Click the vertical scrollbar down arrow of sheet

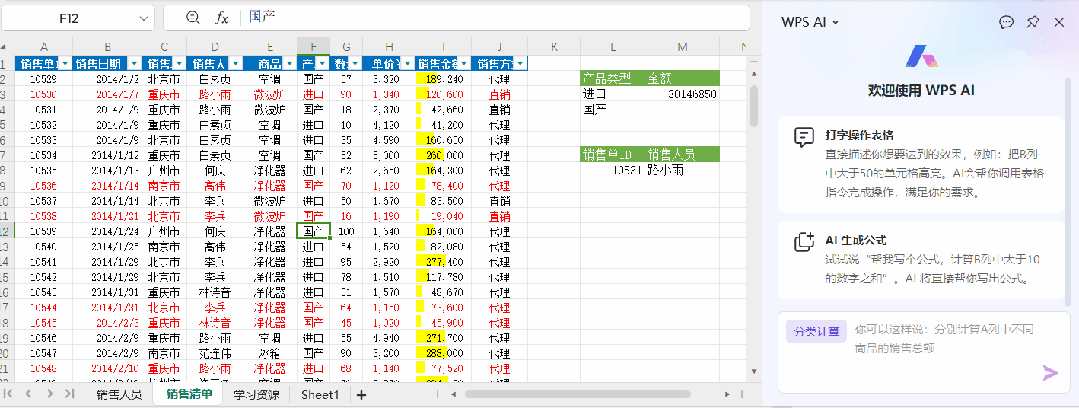(x=754, y=372)
